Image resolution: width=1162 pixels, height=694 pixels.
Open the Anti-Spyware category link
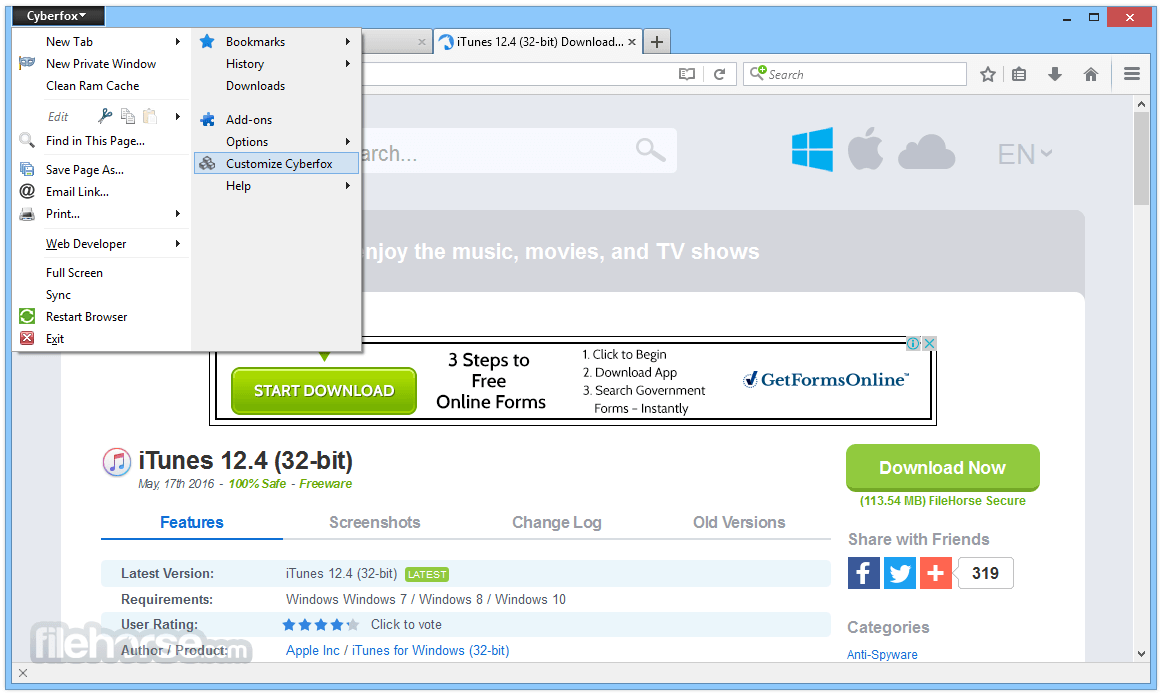tap(883, 654)
